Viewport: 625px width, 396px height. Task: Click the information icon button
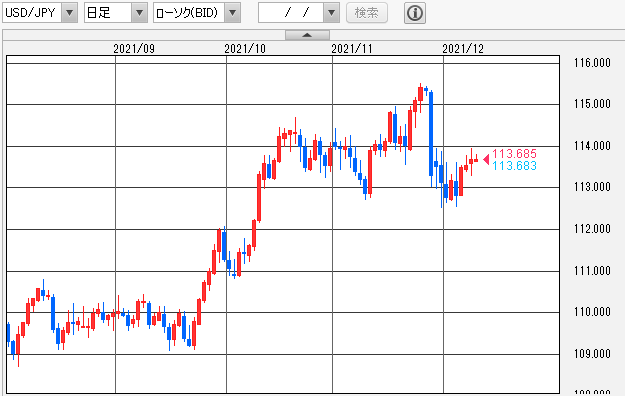click(415, 13)
